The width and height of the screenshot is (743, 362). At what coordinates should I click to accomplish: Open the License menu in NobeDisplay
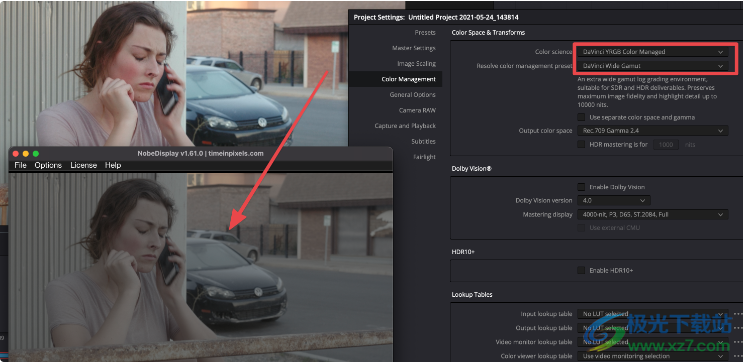83,165
